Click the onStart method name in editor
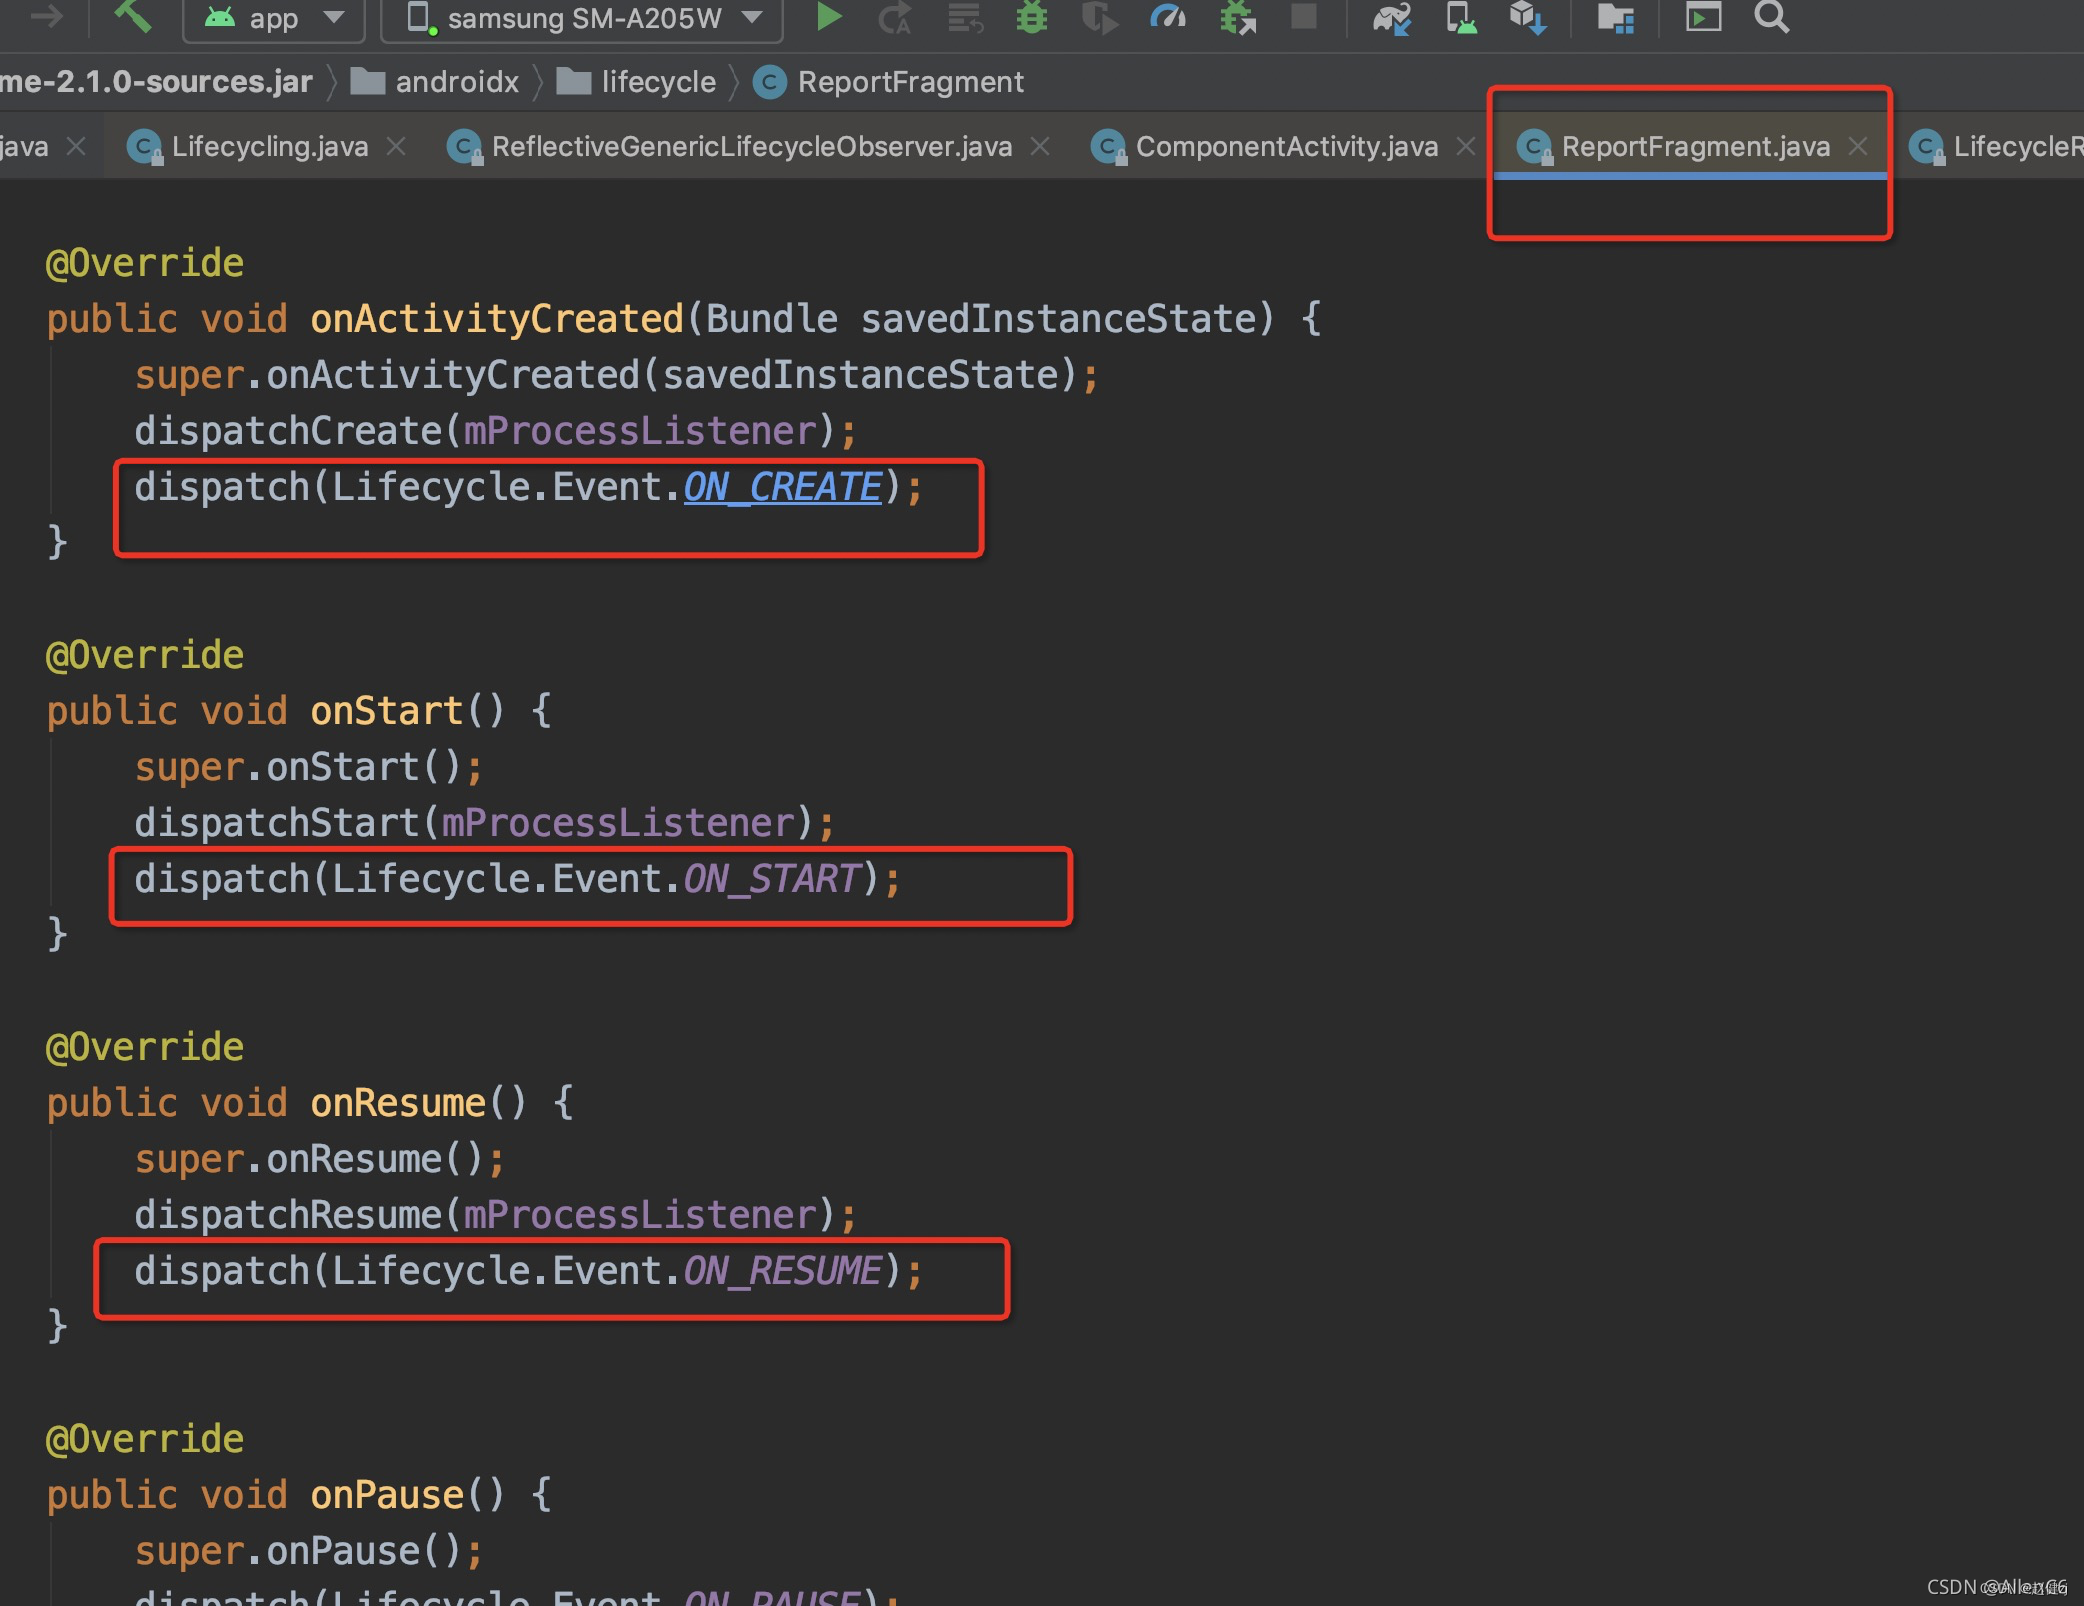The width and height of the screenshot is (2084, 1606). pos(386,711)
